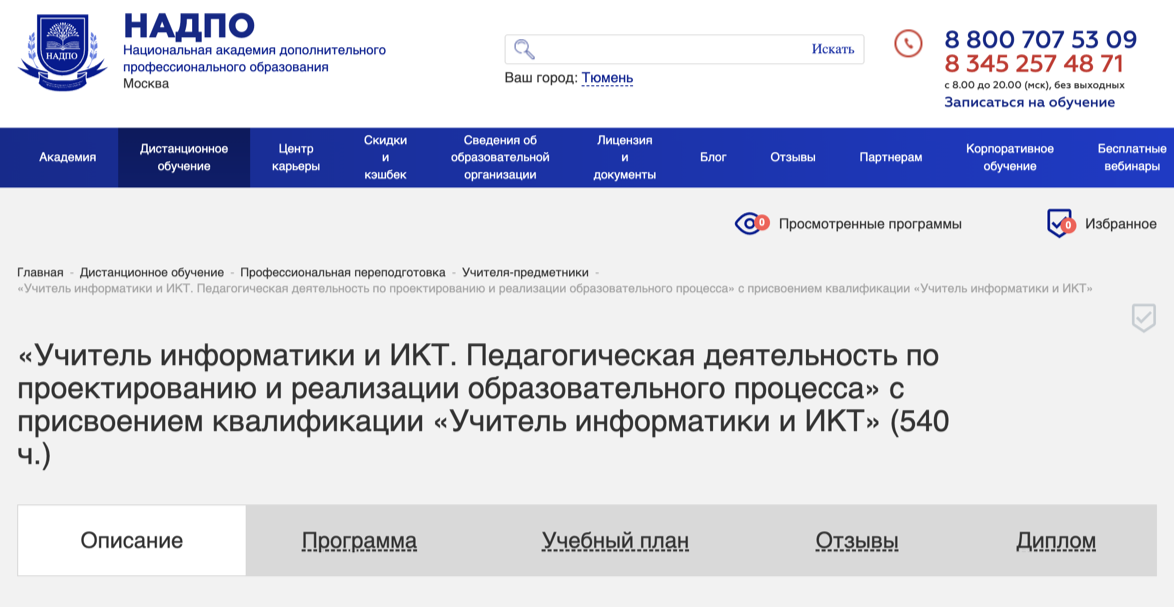Open the Избранное text link

pos(1121,224)
